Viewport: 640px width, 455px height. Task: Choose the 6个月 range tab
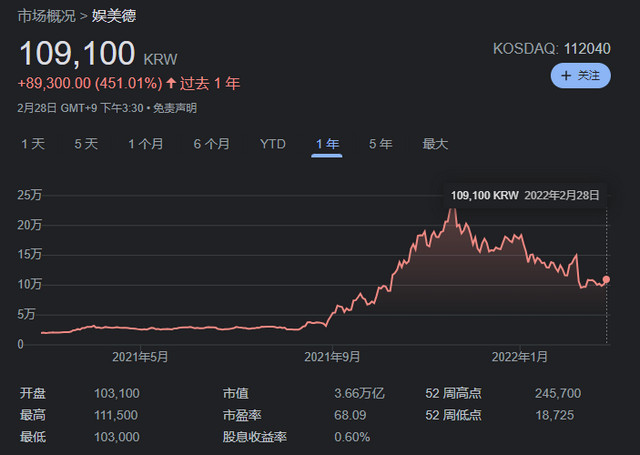click(x=211, y=144)
